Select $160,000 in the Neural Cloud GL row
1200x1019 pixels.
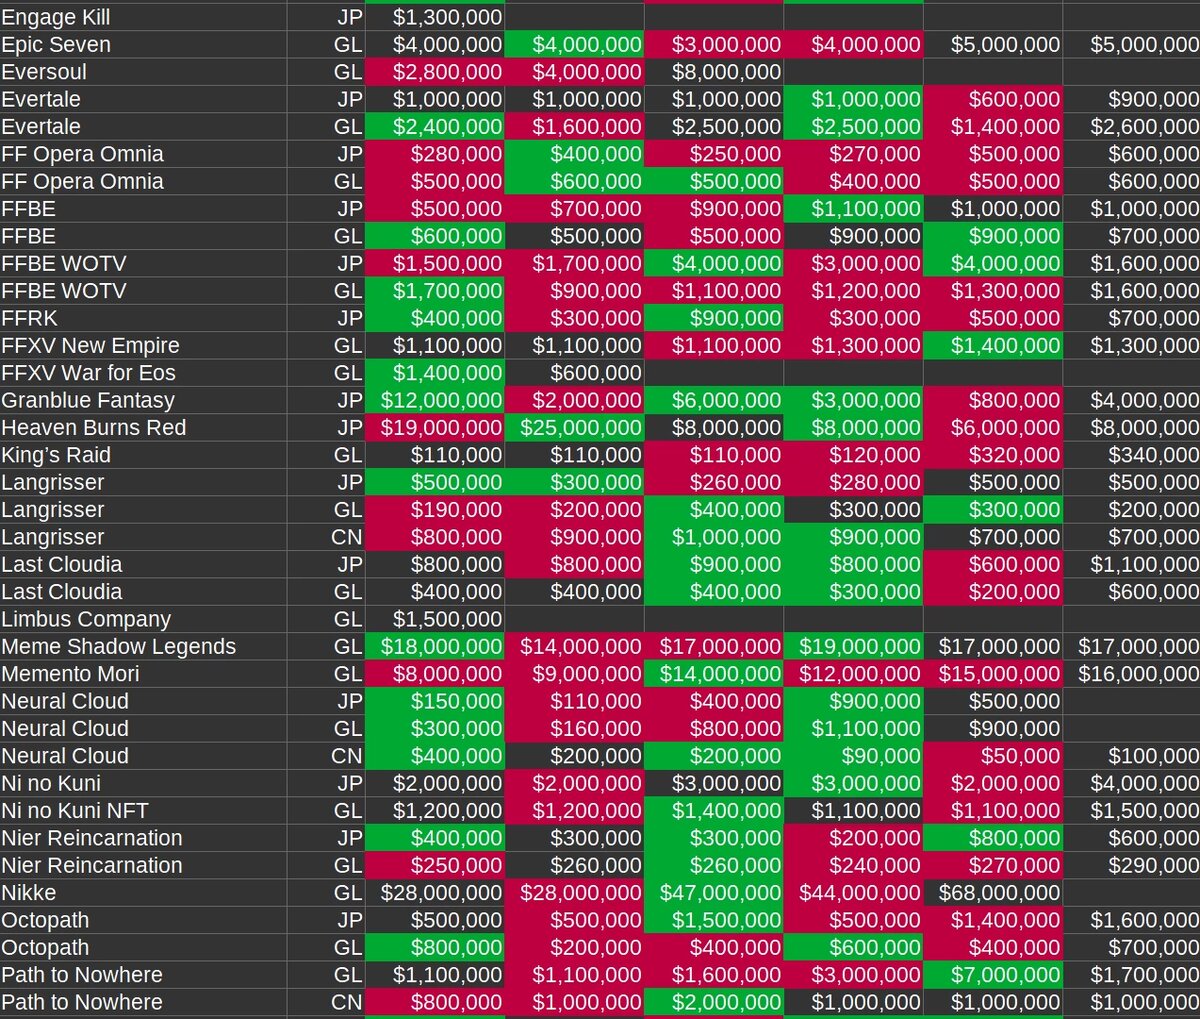tap(574, 728)
